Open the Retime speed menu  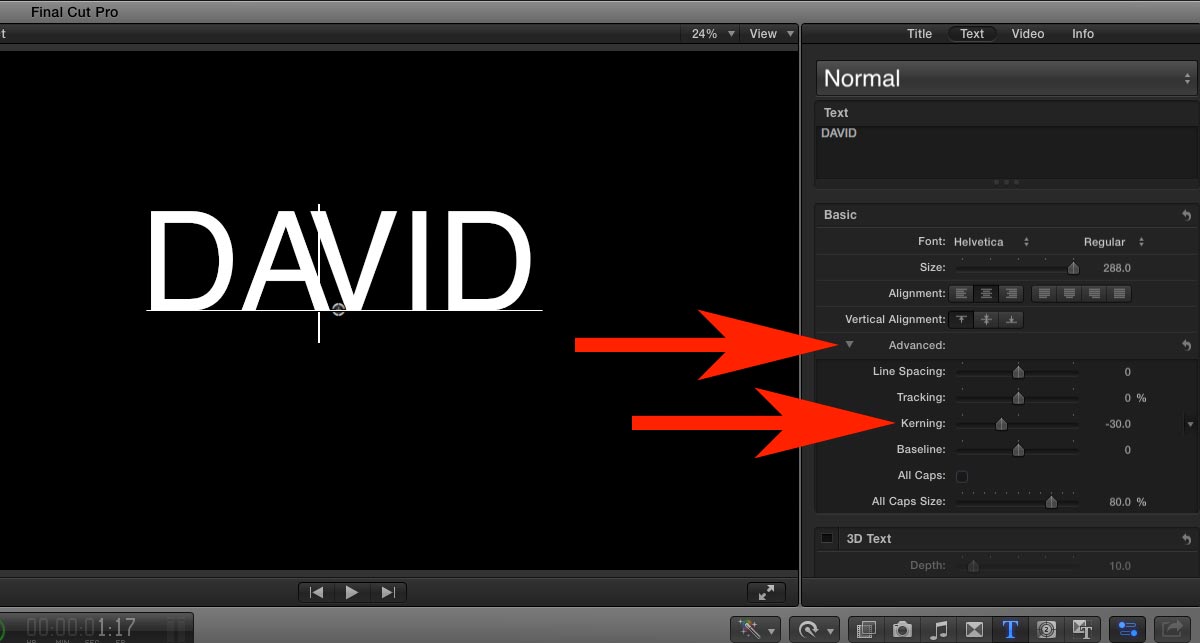[x=814, y=629]
